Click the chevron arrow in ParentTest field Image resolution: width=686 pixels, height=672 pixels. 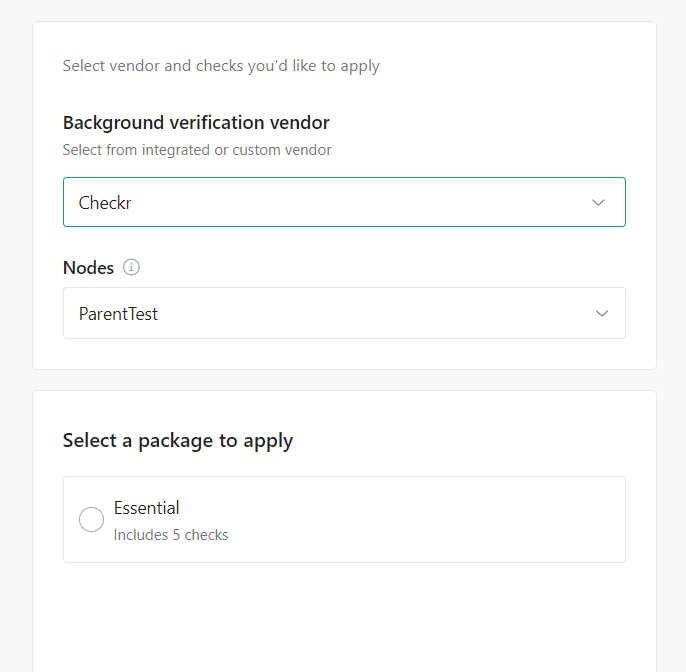[602, 313]
